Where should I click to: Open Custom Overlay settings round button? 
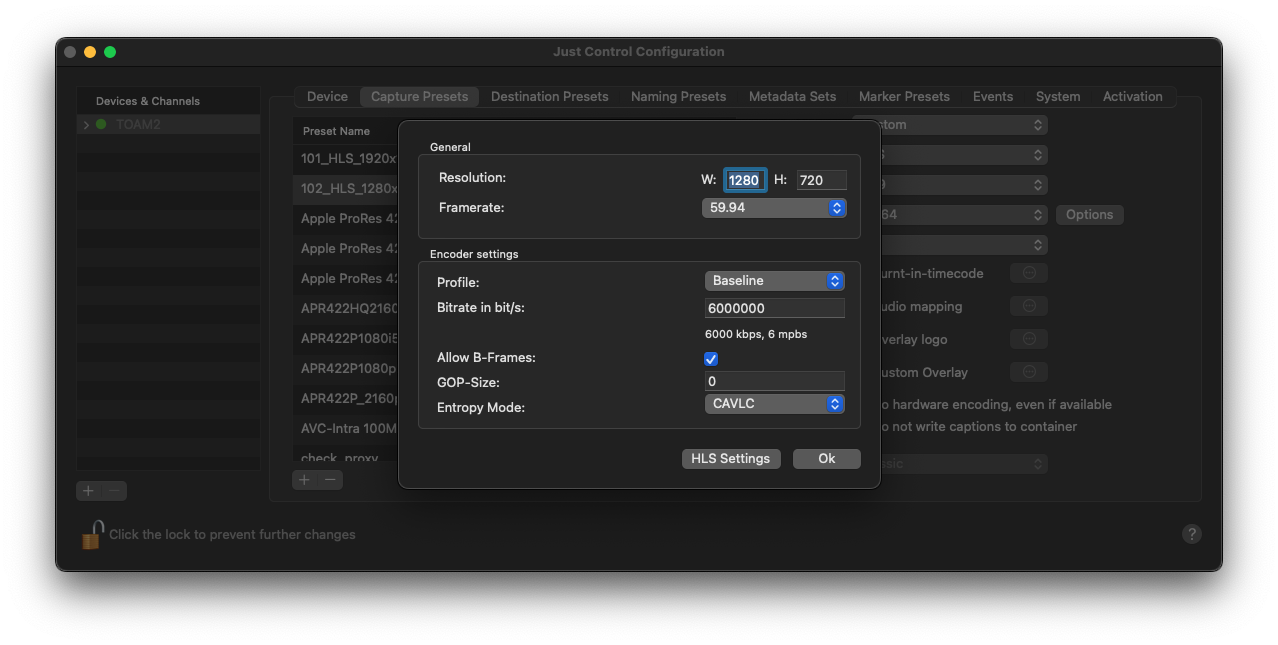pos(1029,372)
